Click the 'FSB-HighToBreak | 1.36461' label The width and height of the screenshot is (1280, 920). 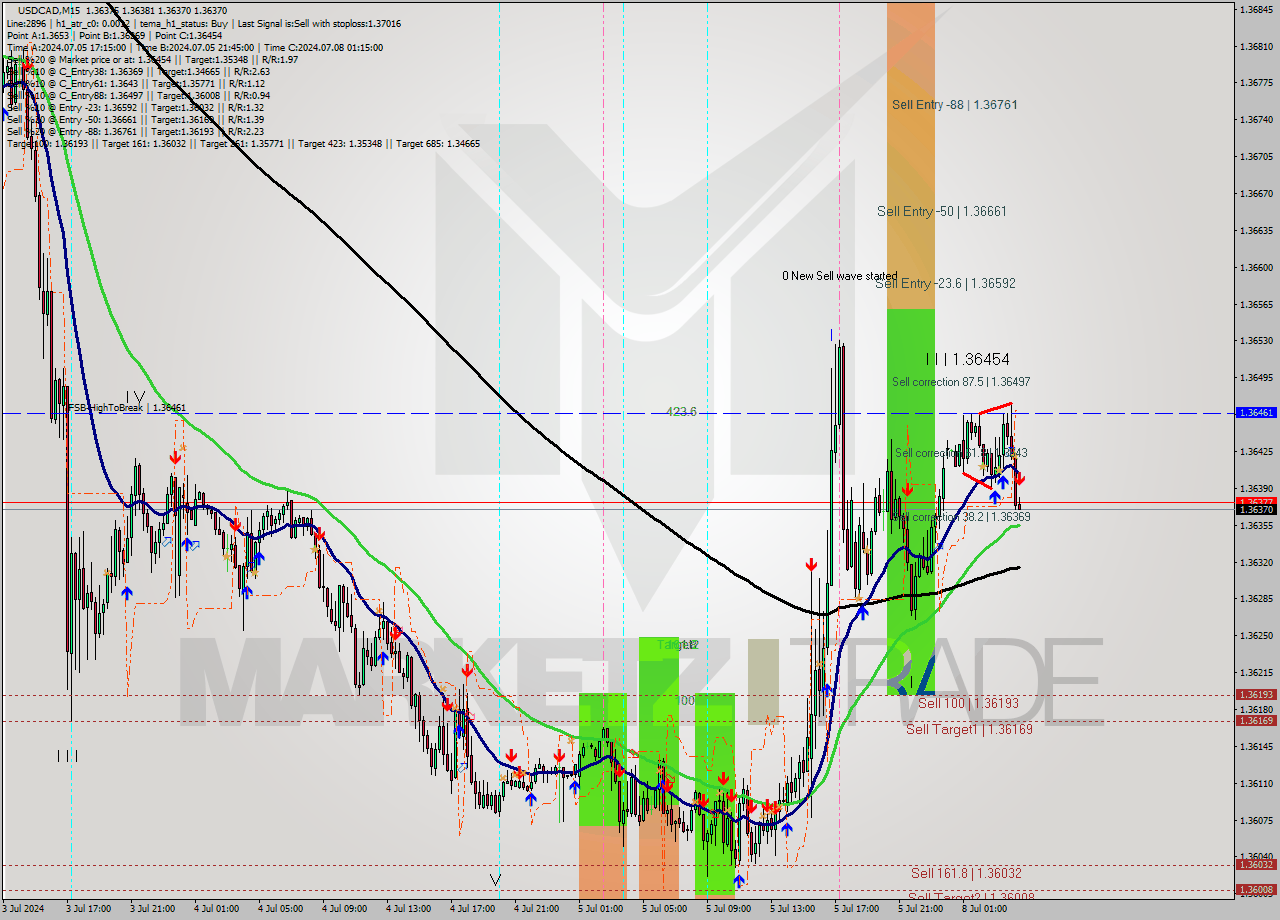(x=126, y=408)
